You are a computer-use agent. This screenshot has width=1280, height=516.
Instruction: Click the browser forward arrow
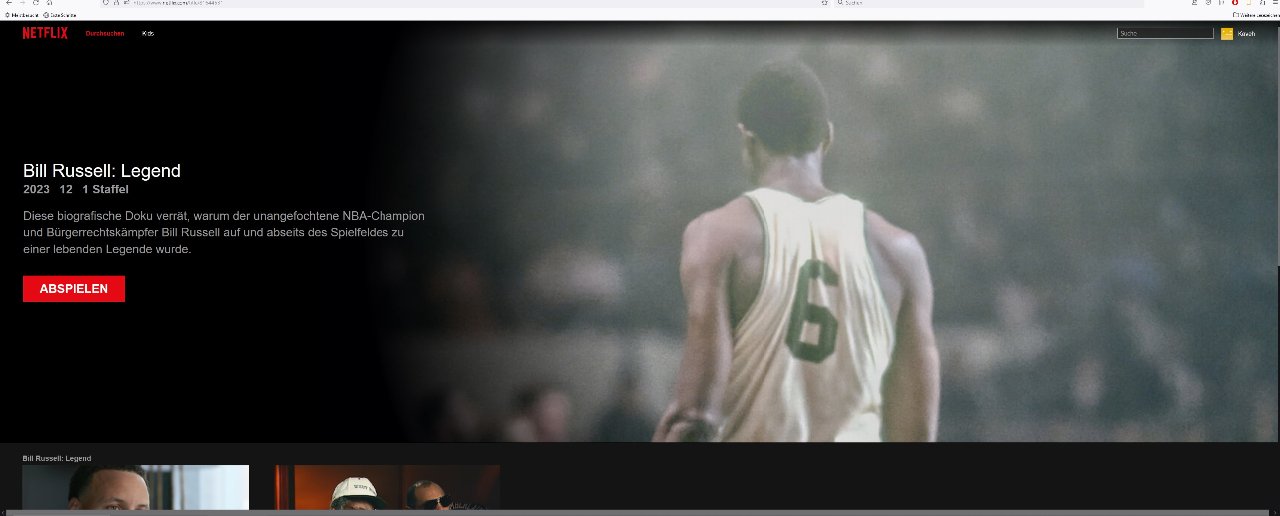click(x=22, y=3)
